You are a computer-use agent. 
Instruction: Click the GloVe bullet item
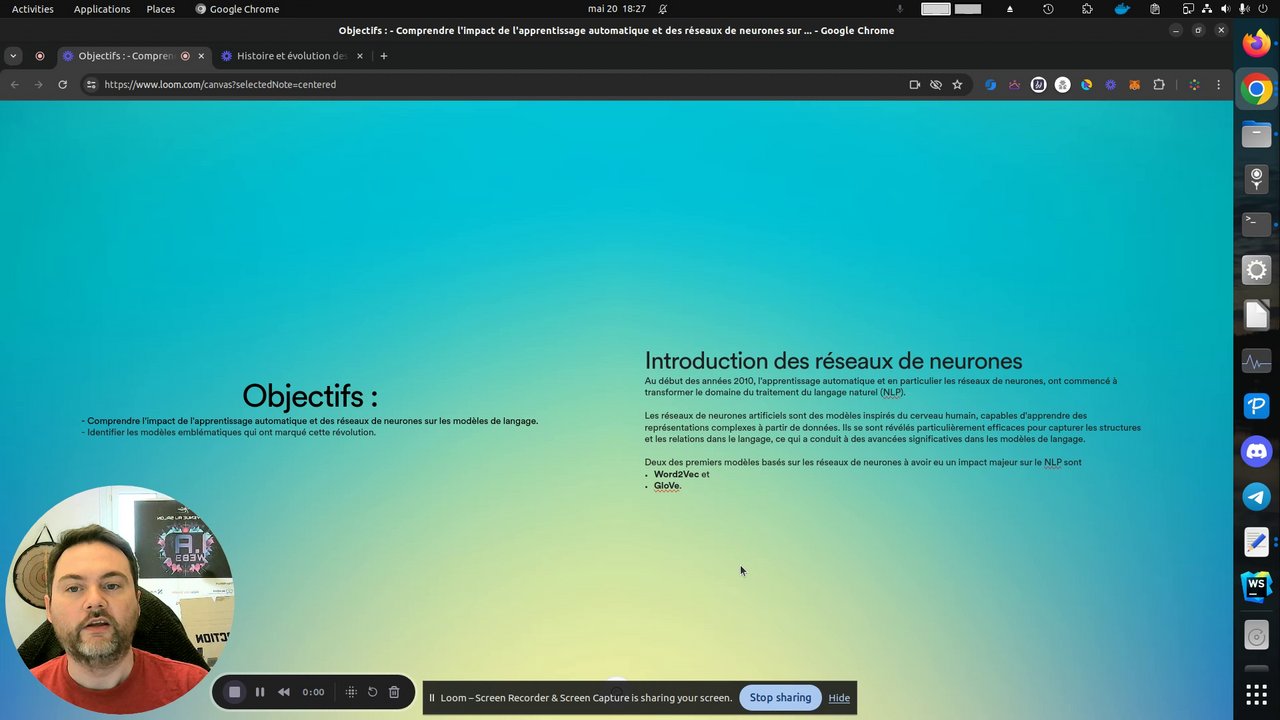pos(667,486)
